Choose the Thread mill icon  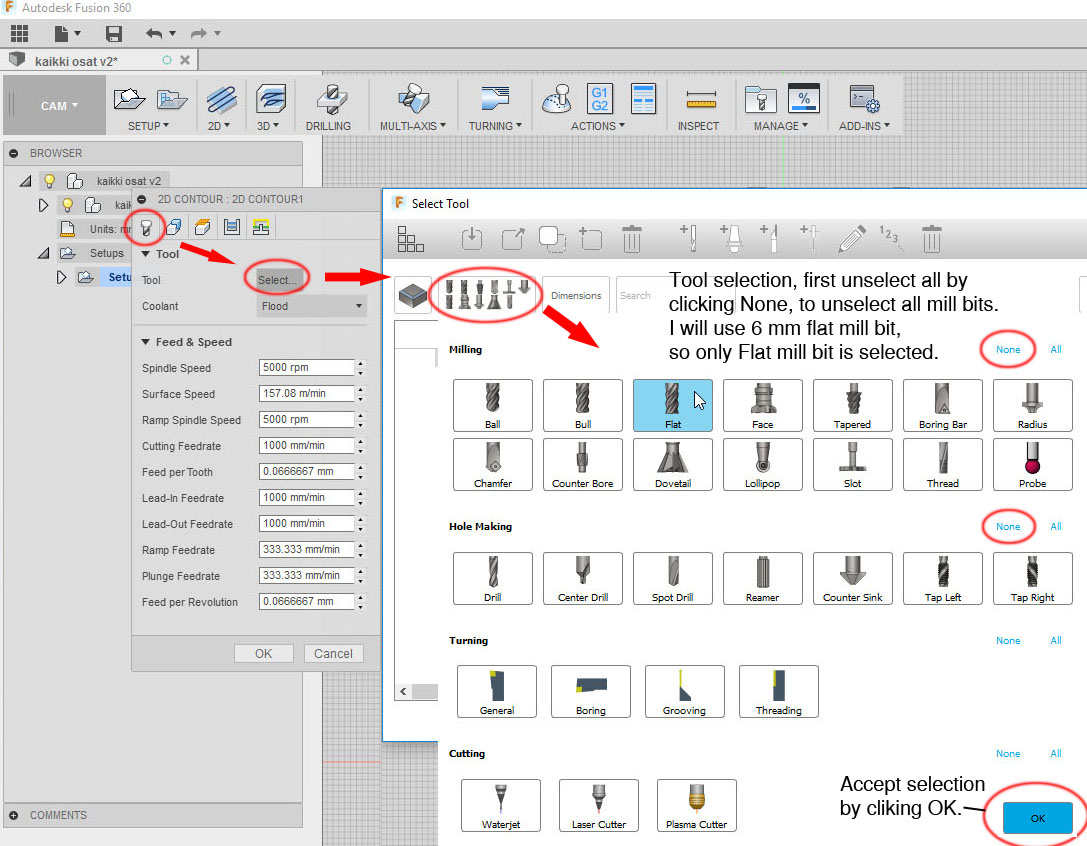click(x=942, y=465)
